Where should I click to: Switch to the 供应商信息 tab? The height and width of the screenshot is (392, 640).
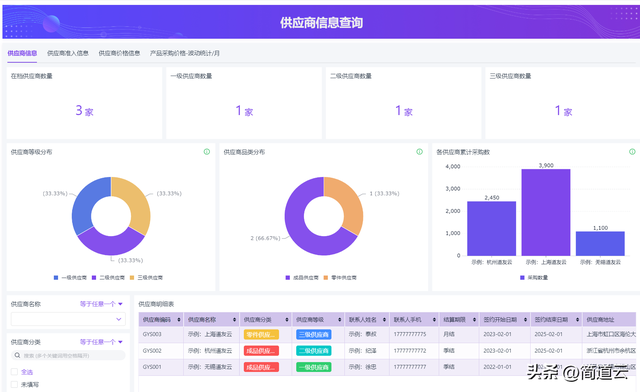[22, 53]
